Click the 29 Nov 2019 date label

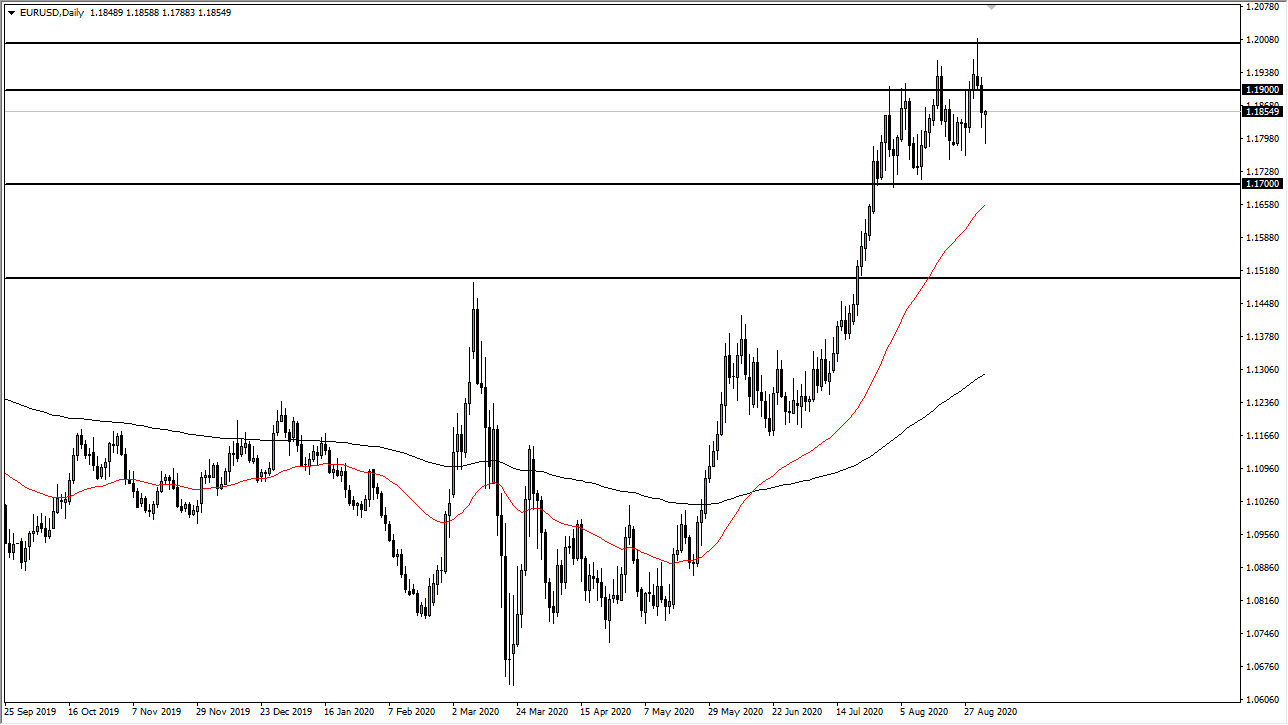coord(223,713)
